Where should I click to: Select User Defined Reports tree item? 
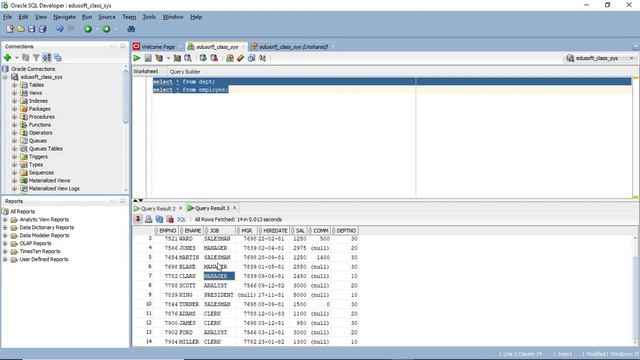point(44,259)
